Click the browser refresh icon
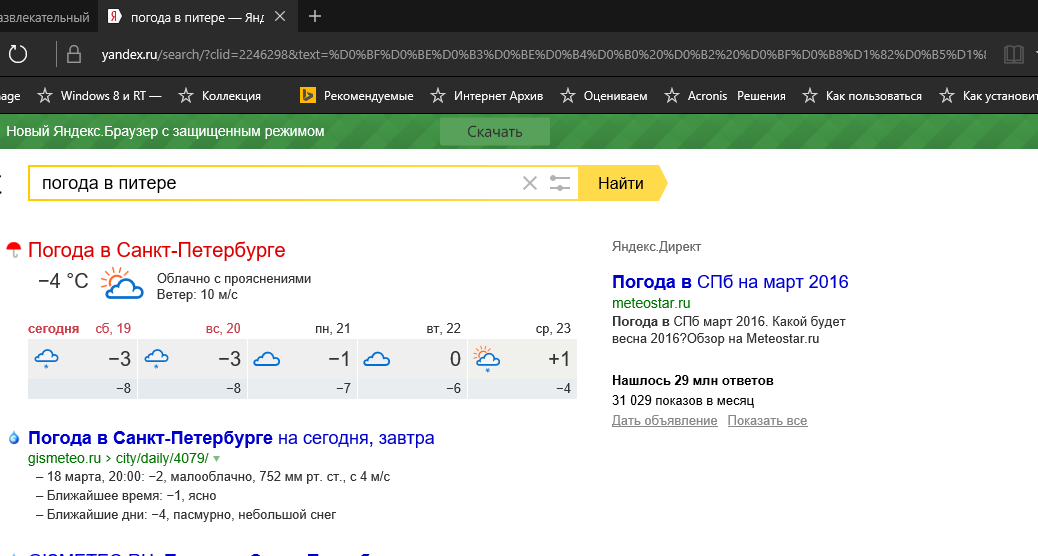Screen dimensions: 1038x556 (x=17, y=54)
